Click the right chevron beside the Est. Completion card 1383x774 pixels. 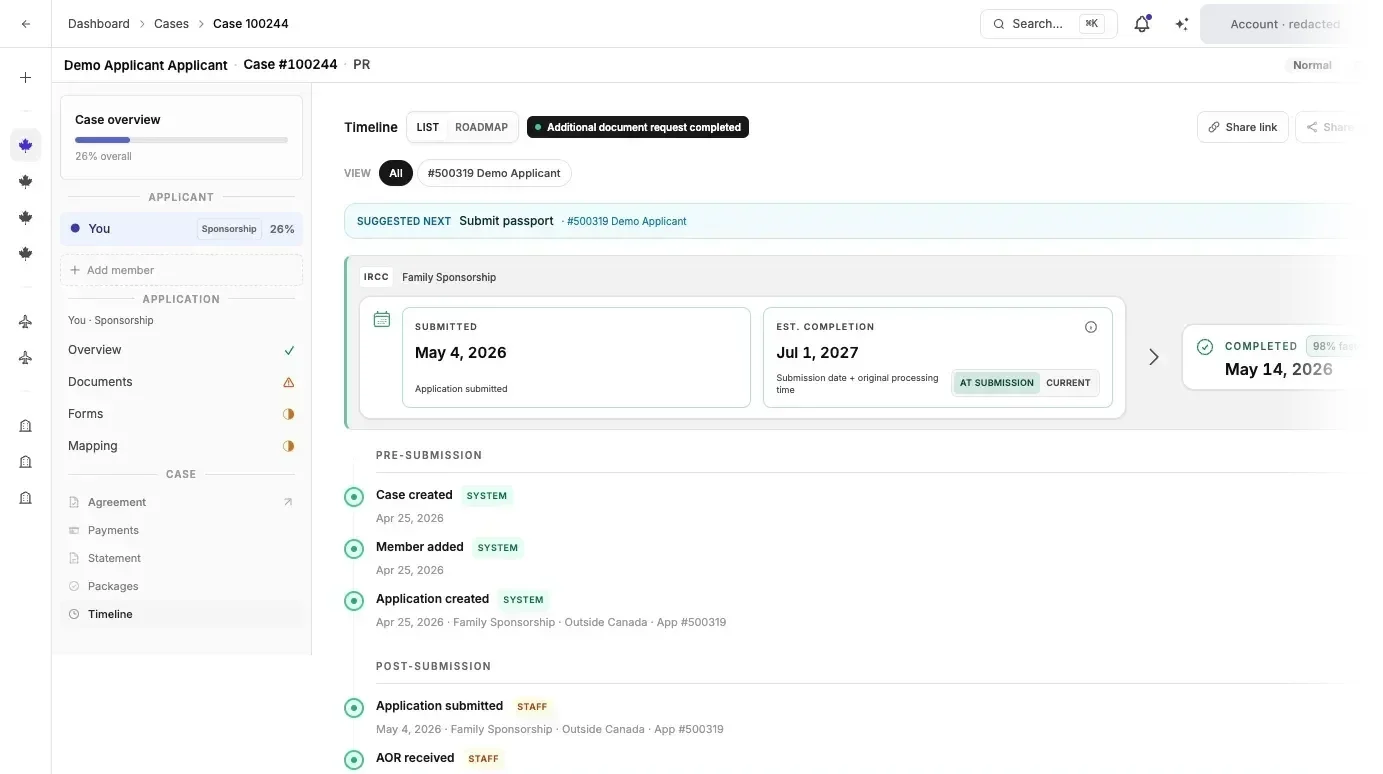(1154, 357)
